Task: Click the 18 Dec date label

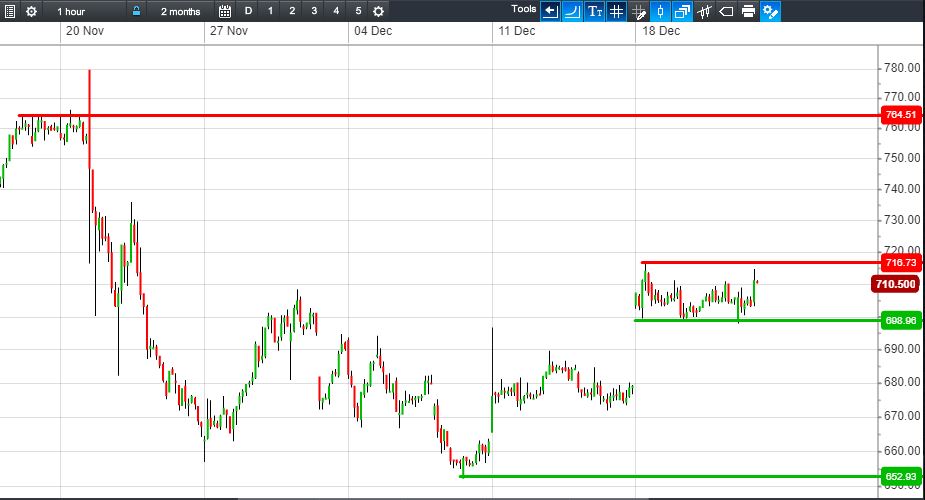Action: pyautogui.click(x=661, y=31)
